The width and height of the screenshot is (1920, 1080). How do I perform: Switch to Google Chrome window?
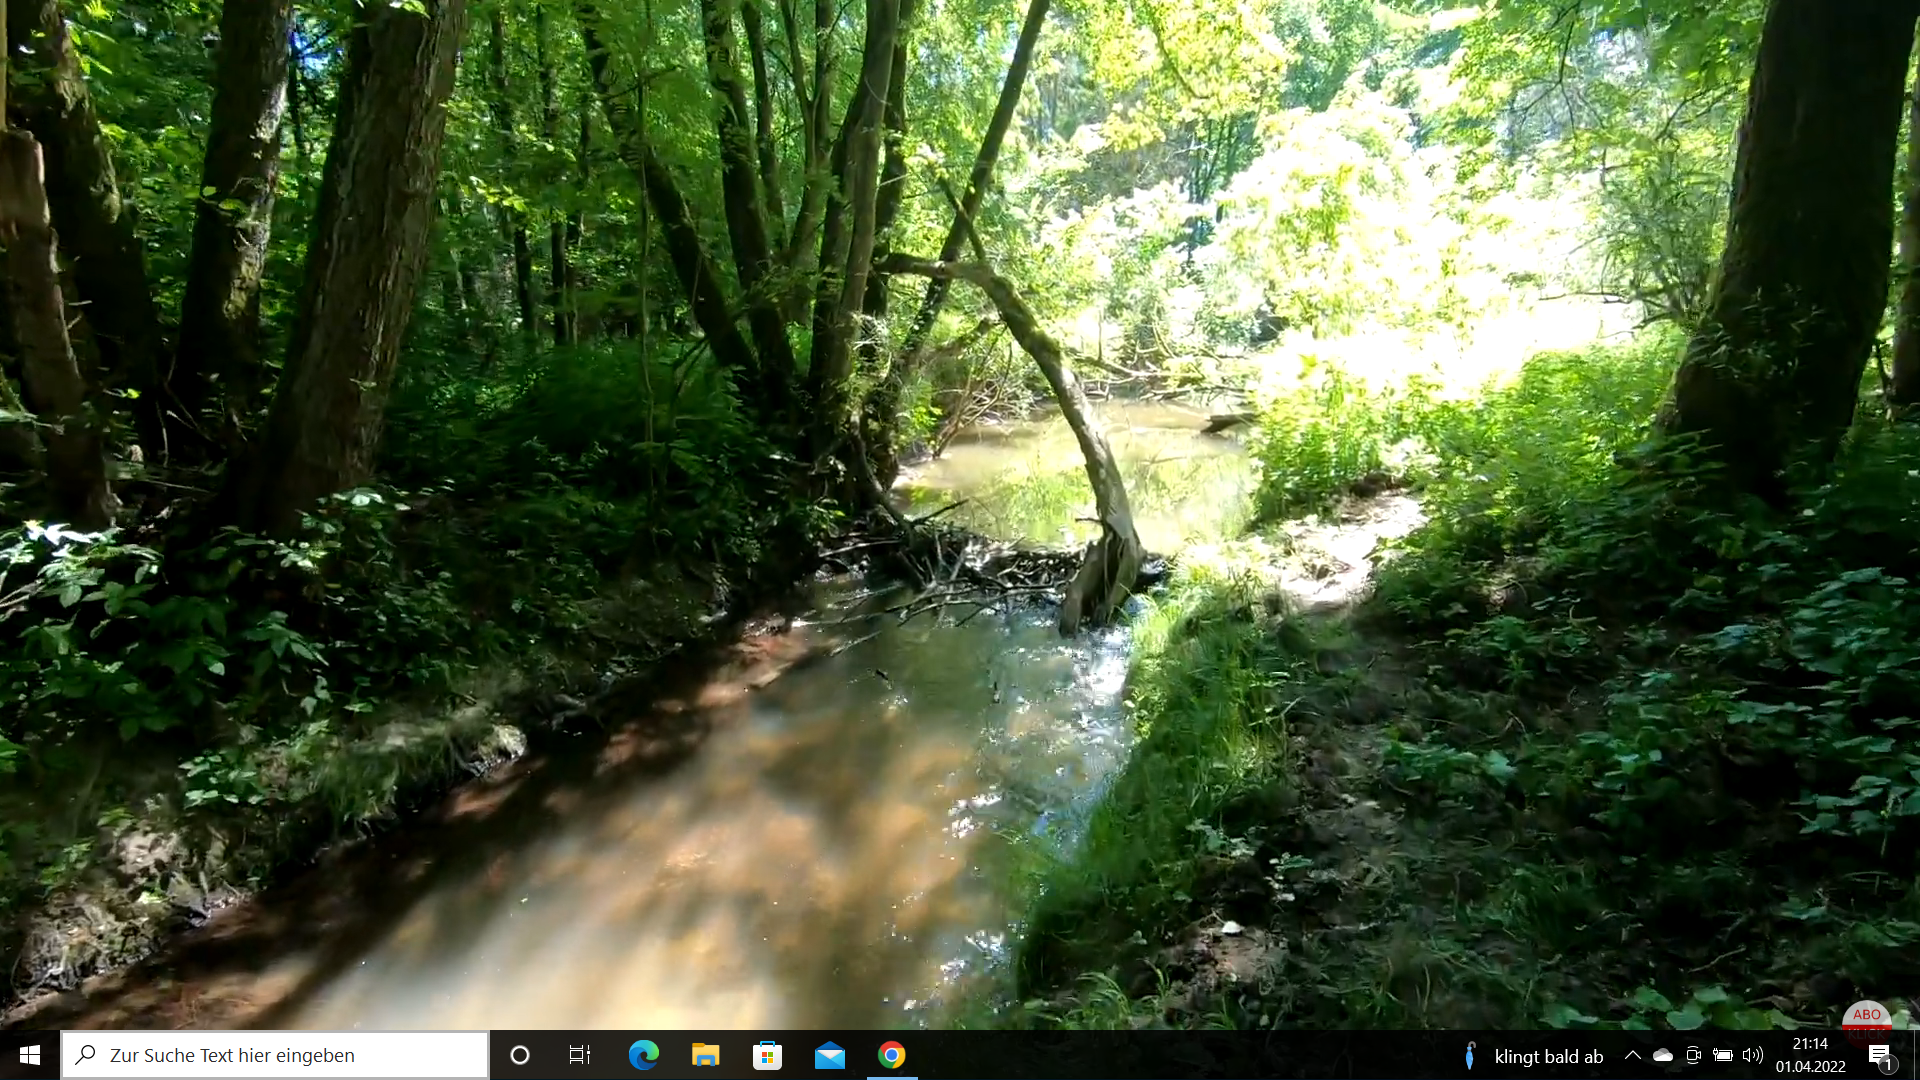pyautogui.click(x=891, y=1055)
